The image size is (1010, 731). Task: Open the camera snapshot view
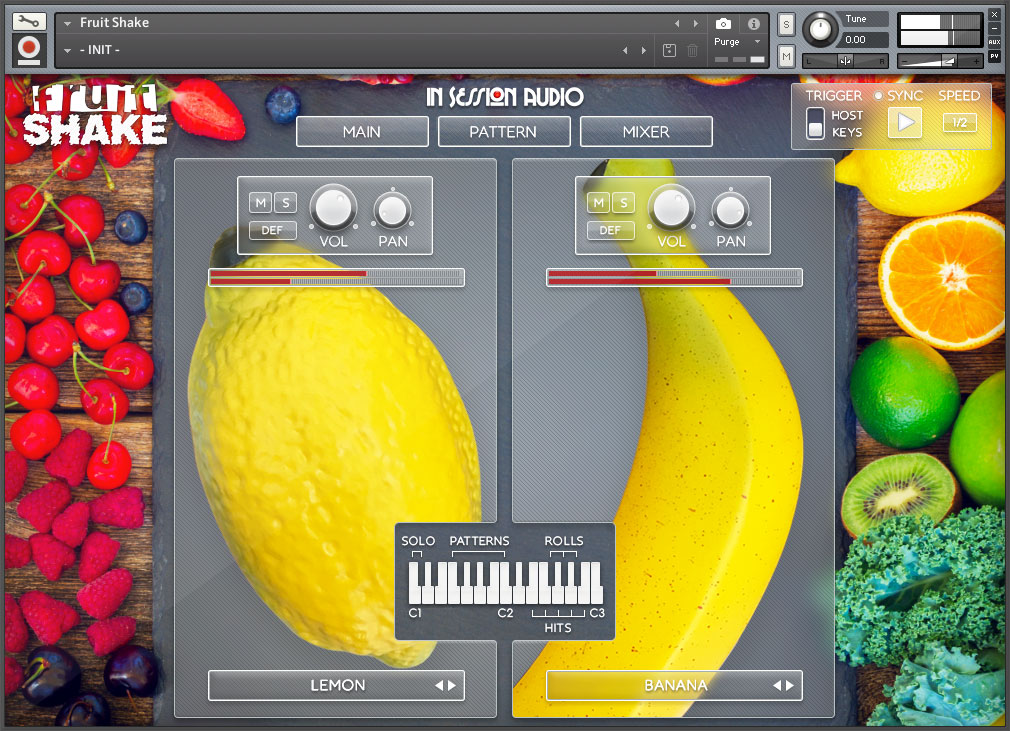point(724,23)
